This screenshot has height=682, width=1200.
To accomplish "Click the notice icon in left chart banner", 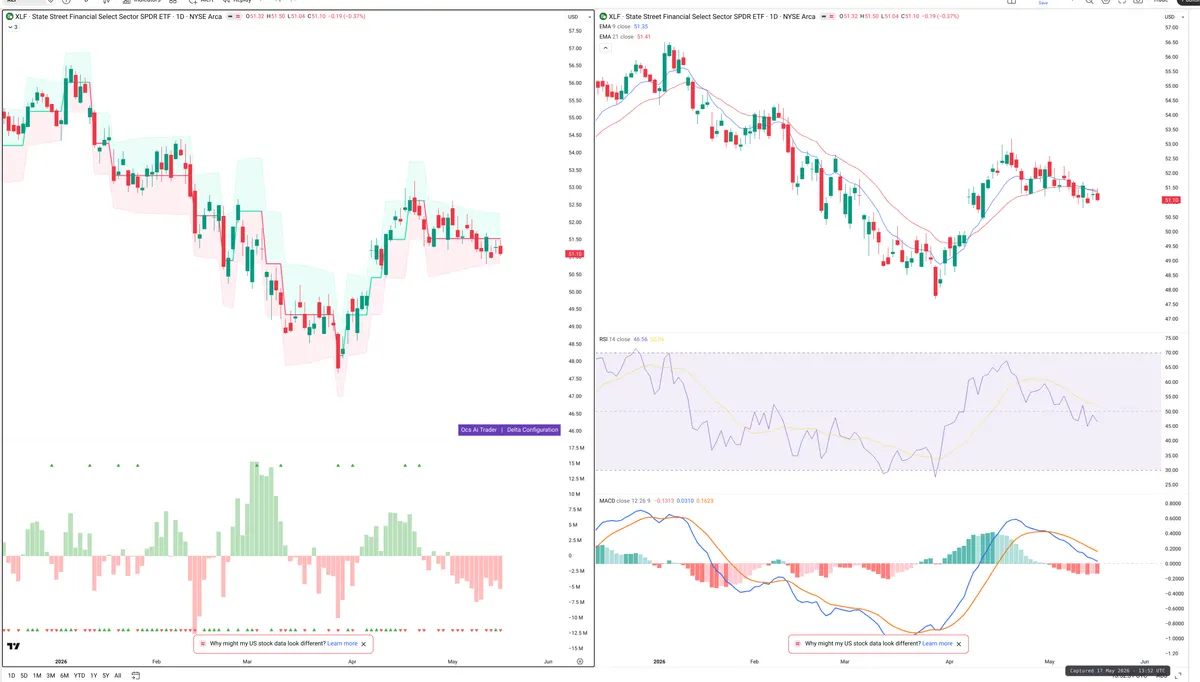I will 203,644.
